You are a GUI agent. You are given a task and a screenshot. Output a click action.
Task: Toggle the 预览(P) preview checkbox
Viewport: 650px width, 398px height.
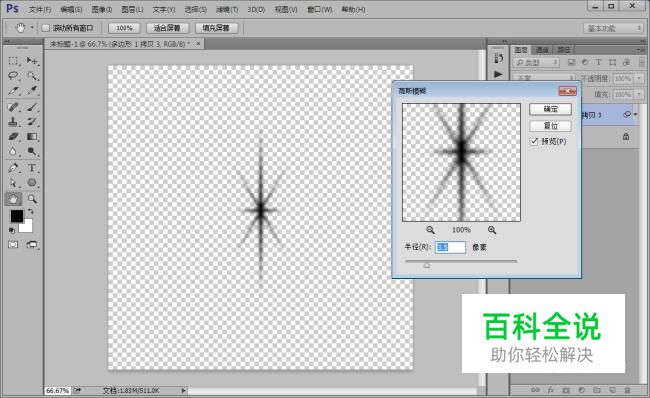534,141
